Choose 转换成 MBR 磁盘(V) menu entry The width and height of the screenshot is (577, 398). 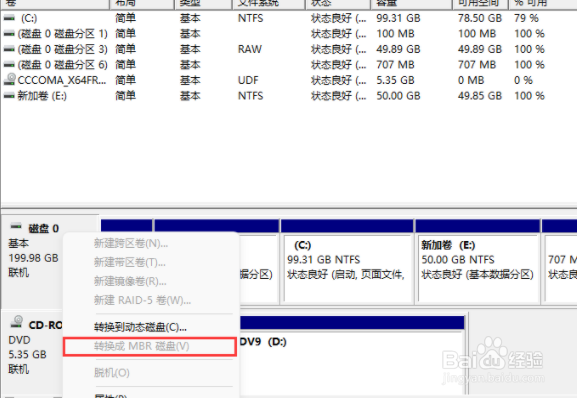click(149, 346)
